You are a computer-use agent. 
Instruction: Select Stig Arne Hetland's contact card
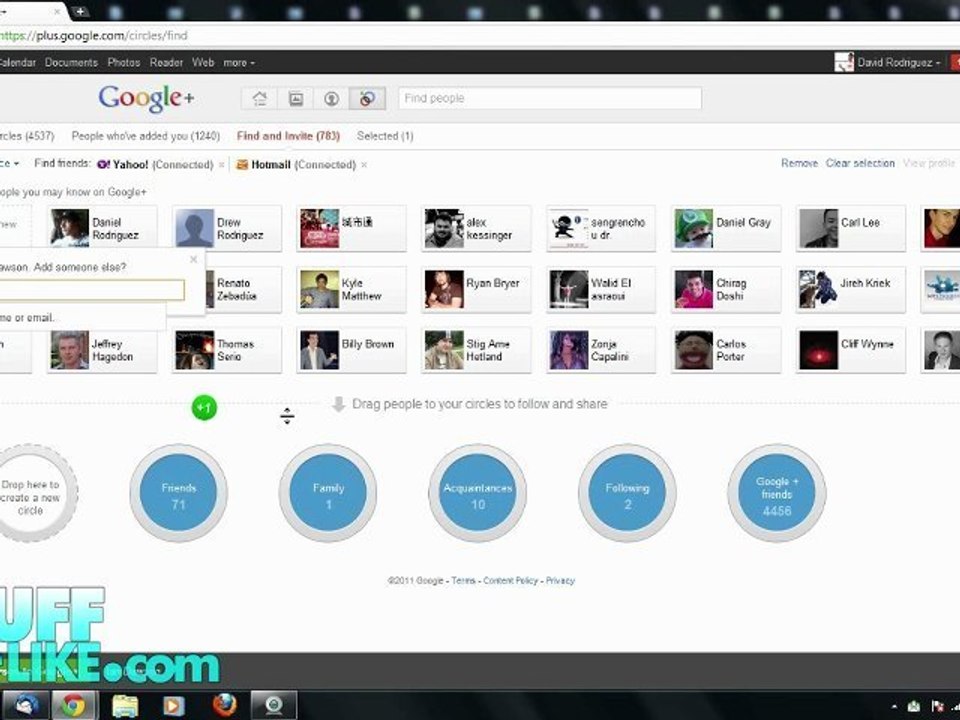(476, 350)
